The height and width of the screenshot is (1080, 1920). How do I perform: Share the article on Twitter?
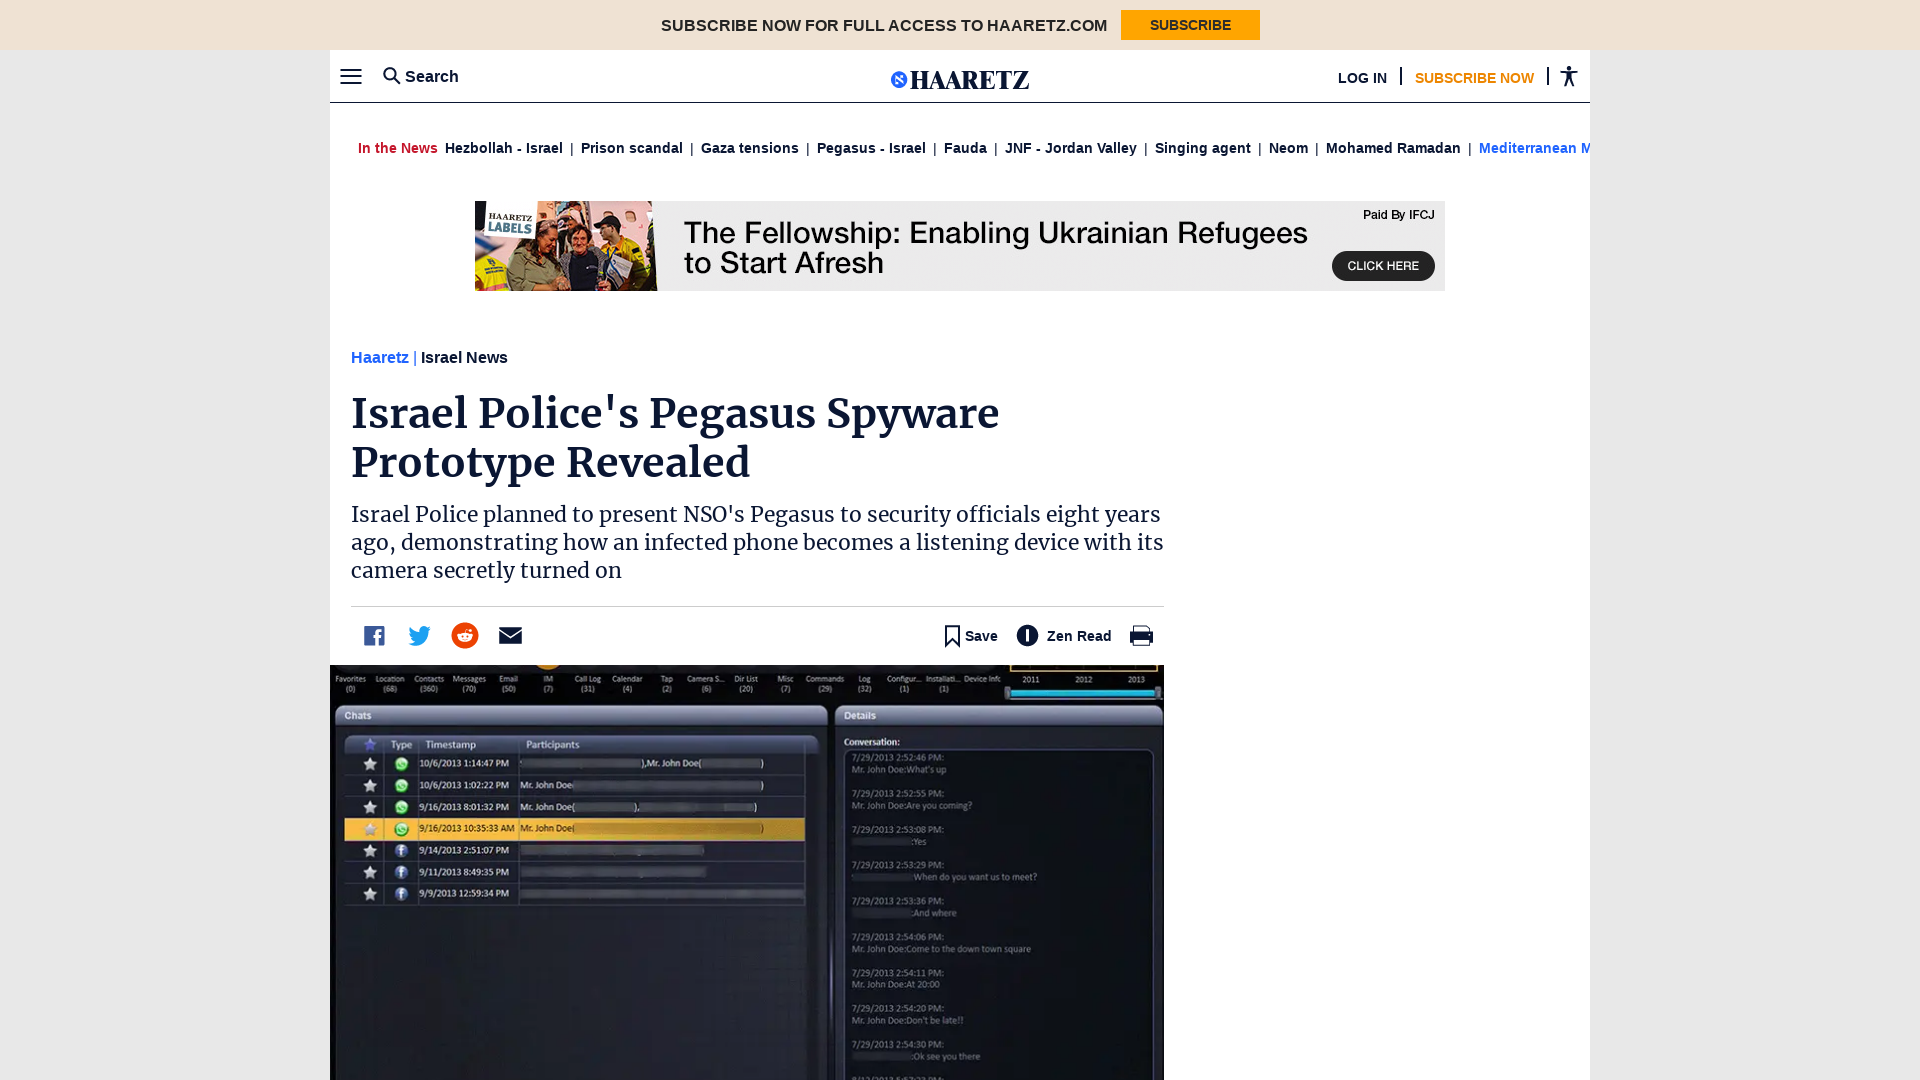coord(419,635)
